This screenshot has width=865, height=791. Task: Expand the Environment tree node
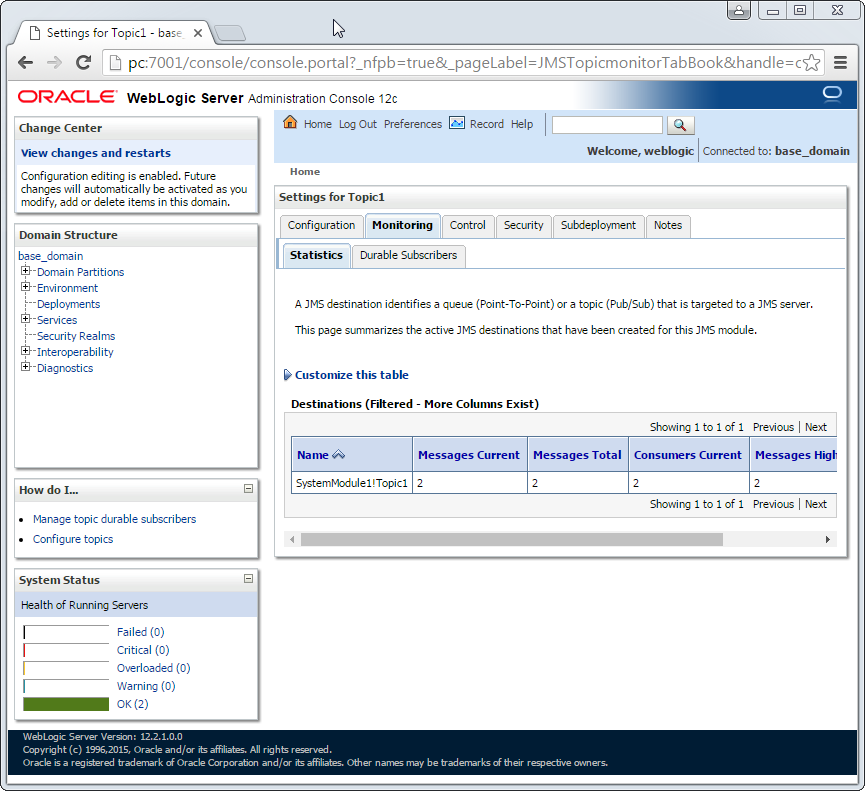[x=25, y=287]
